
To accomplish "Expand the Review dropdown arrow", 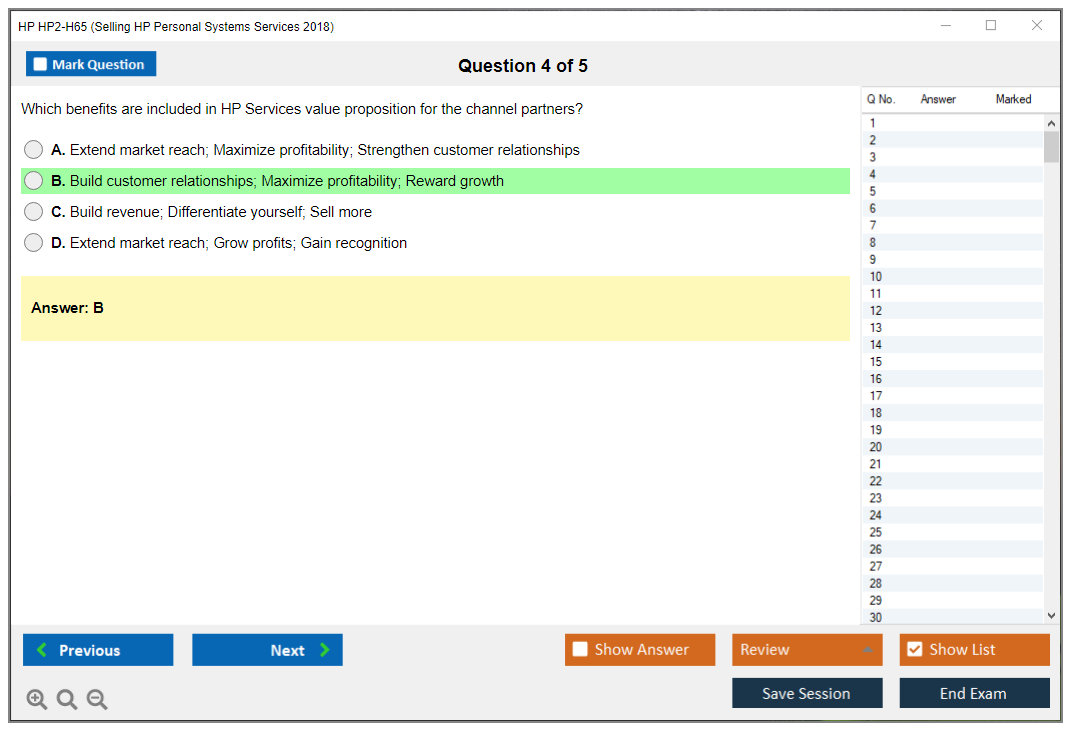I will [866, 650].
